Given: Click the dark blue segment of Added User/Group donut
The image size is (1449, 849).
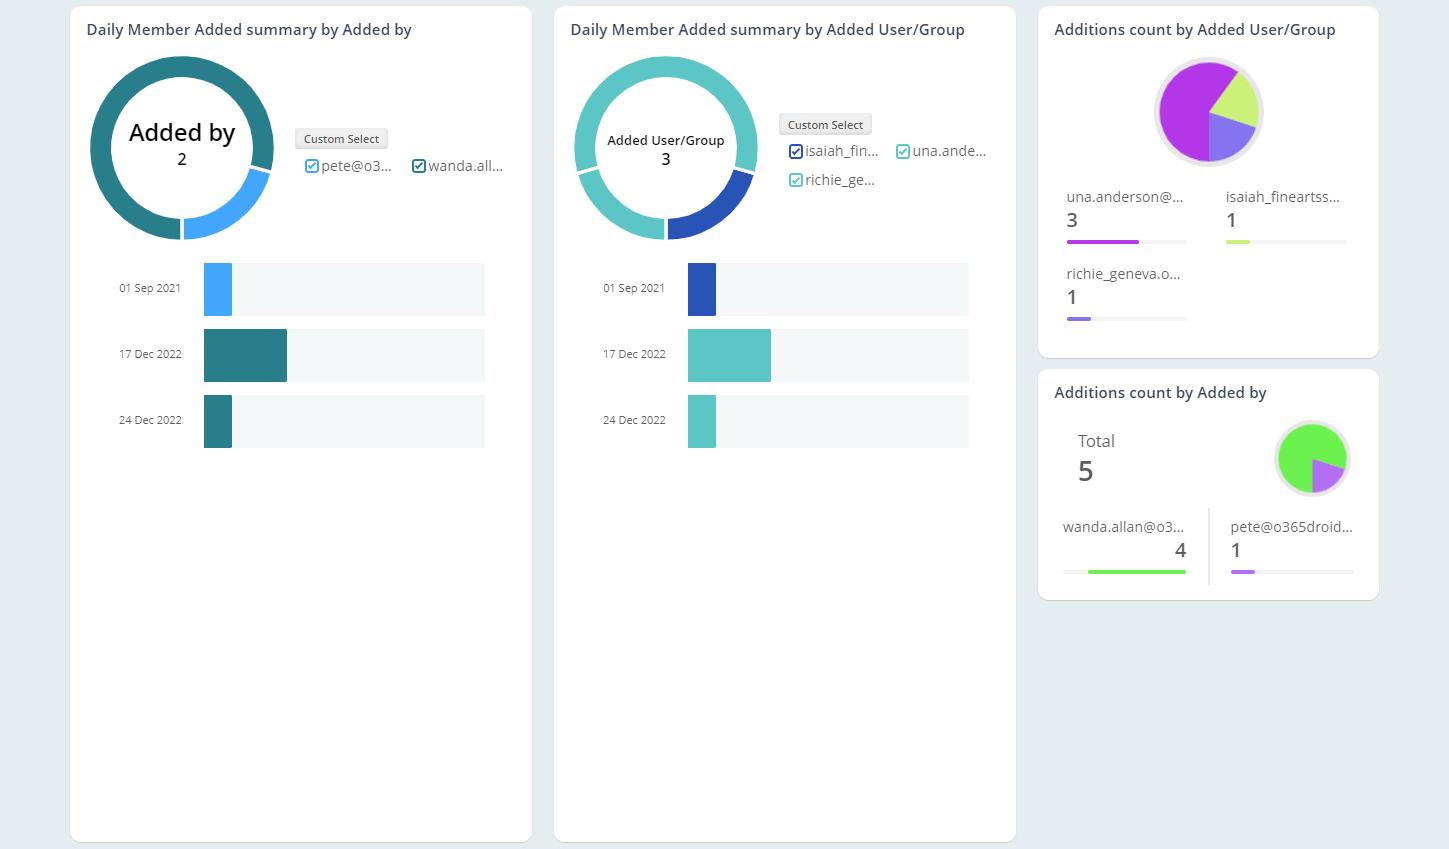Looking at the screenshot, I should point(719,212).
